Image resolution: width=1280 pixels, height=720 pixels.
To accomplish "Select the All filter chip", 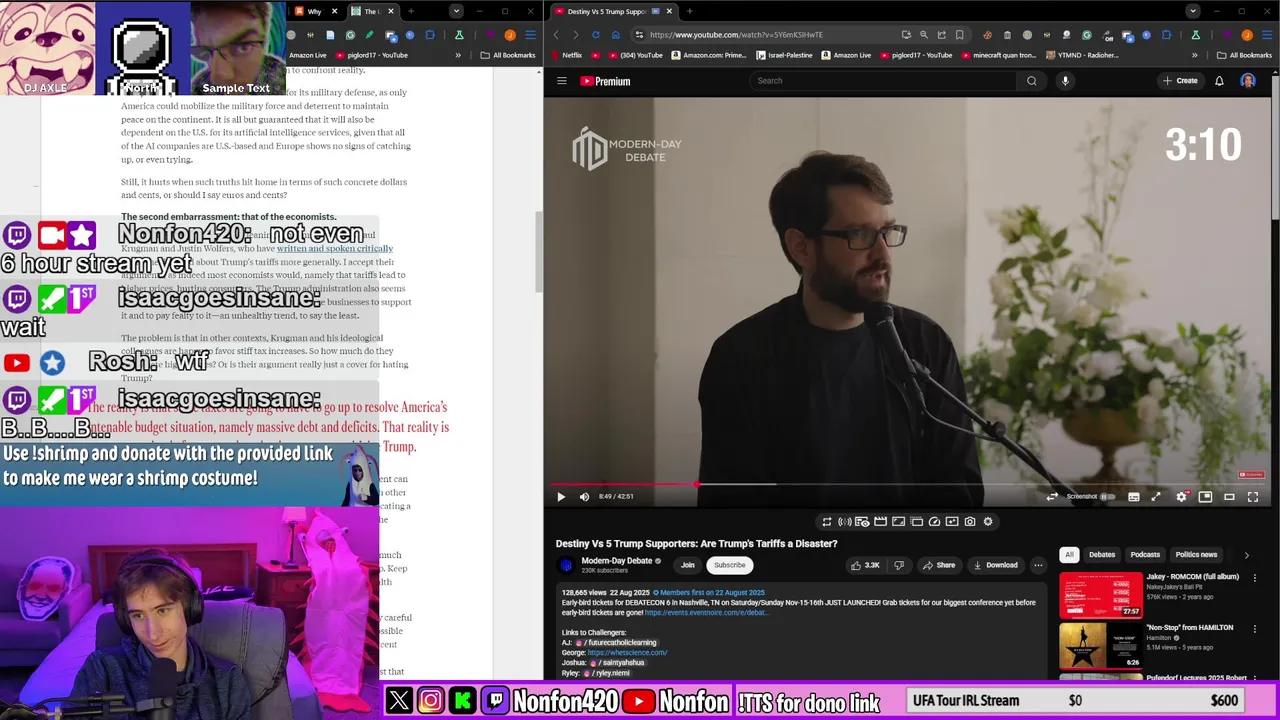I will click(x=1069, y=555).
